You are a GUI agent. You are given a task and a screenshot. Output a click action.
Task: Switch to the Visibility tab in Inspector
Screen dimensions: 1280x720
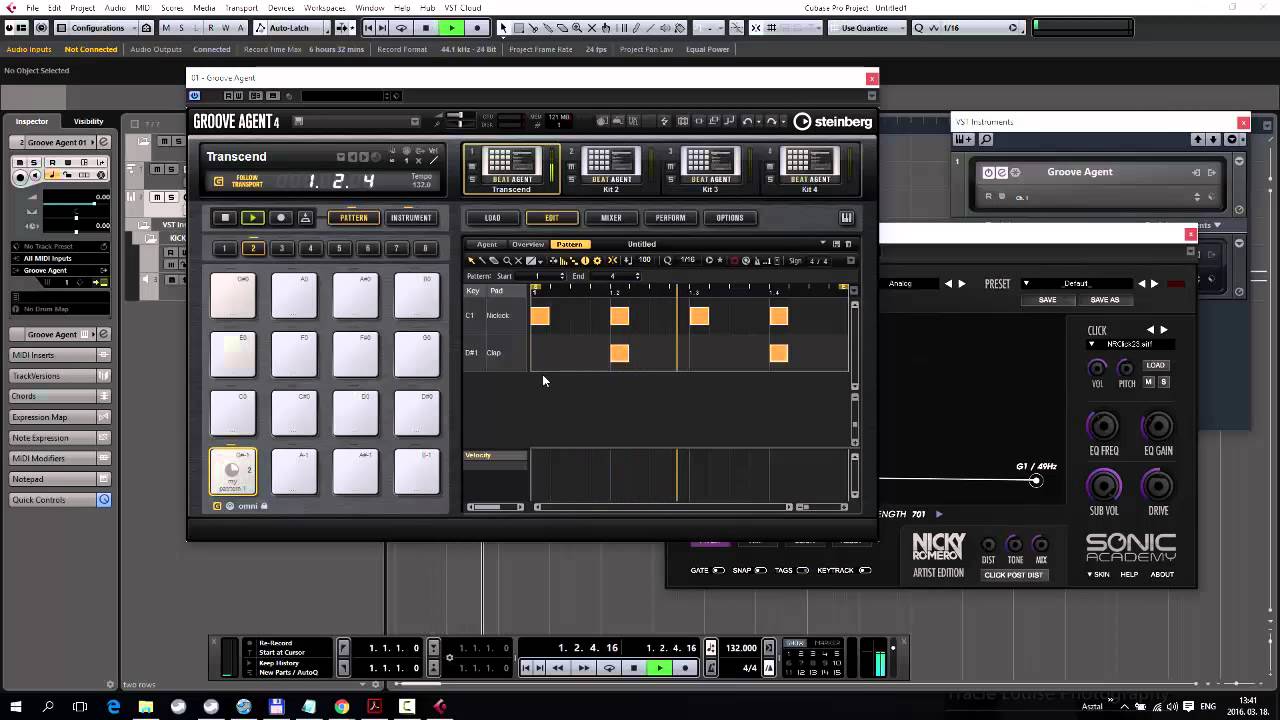click(88, 121)
